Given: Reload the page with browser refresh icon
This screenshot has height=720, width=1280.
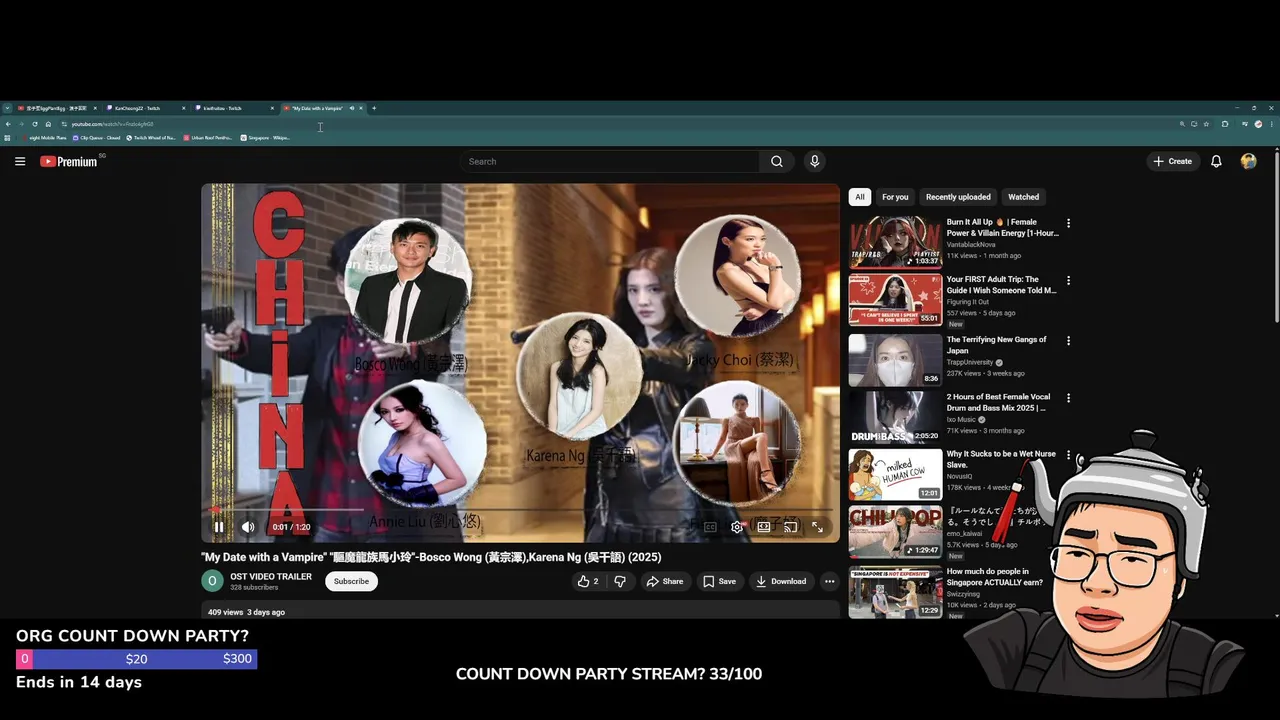Looking at the screenshot, I should pyautogui.click(x=35, y=124).
